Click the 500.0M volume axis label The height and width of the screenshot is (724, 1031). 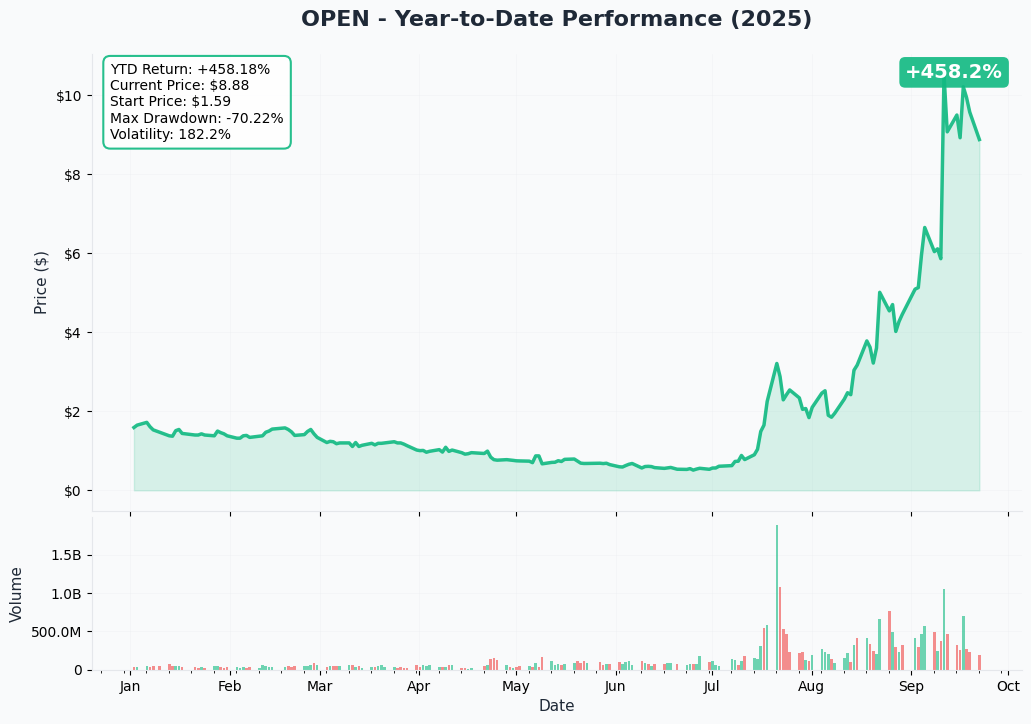[x=59, y=633]
